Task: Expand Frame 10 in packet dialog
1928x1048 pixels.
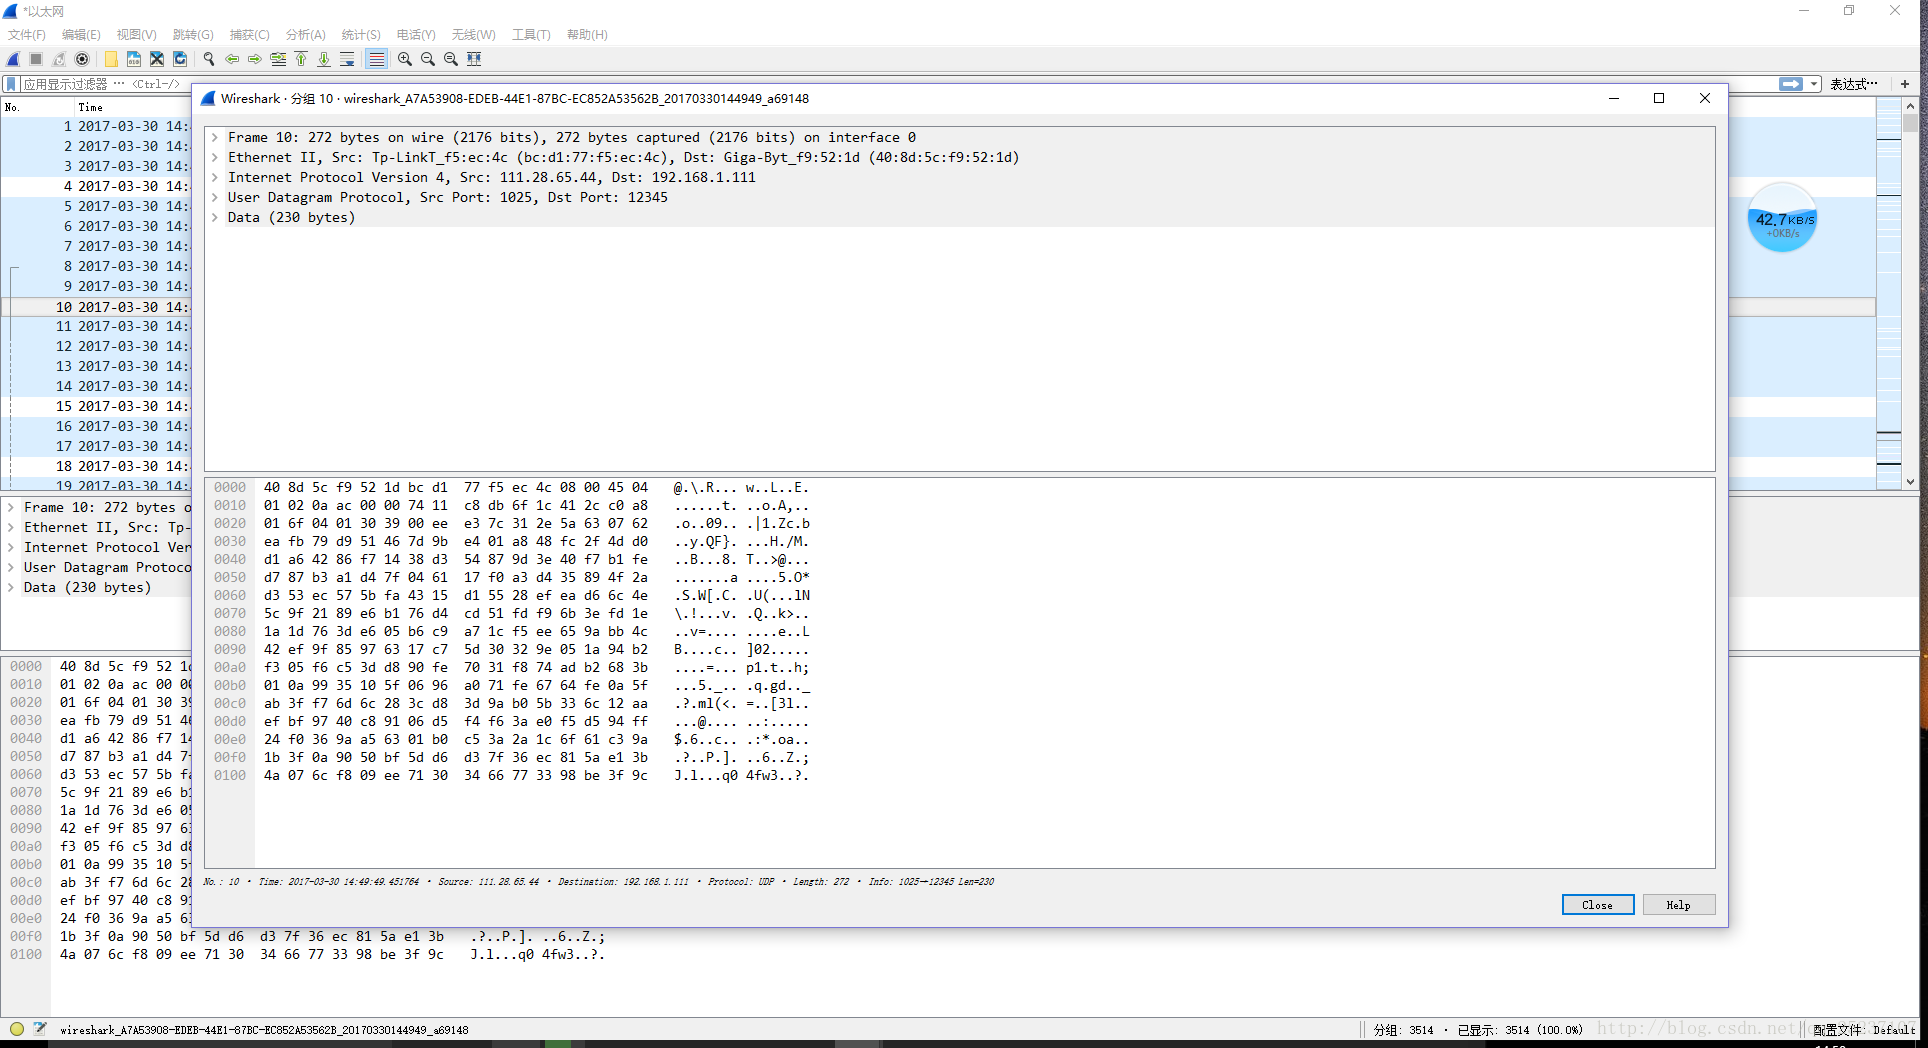Action: click(215, 138)
